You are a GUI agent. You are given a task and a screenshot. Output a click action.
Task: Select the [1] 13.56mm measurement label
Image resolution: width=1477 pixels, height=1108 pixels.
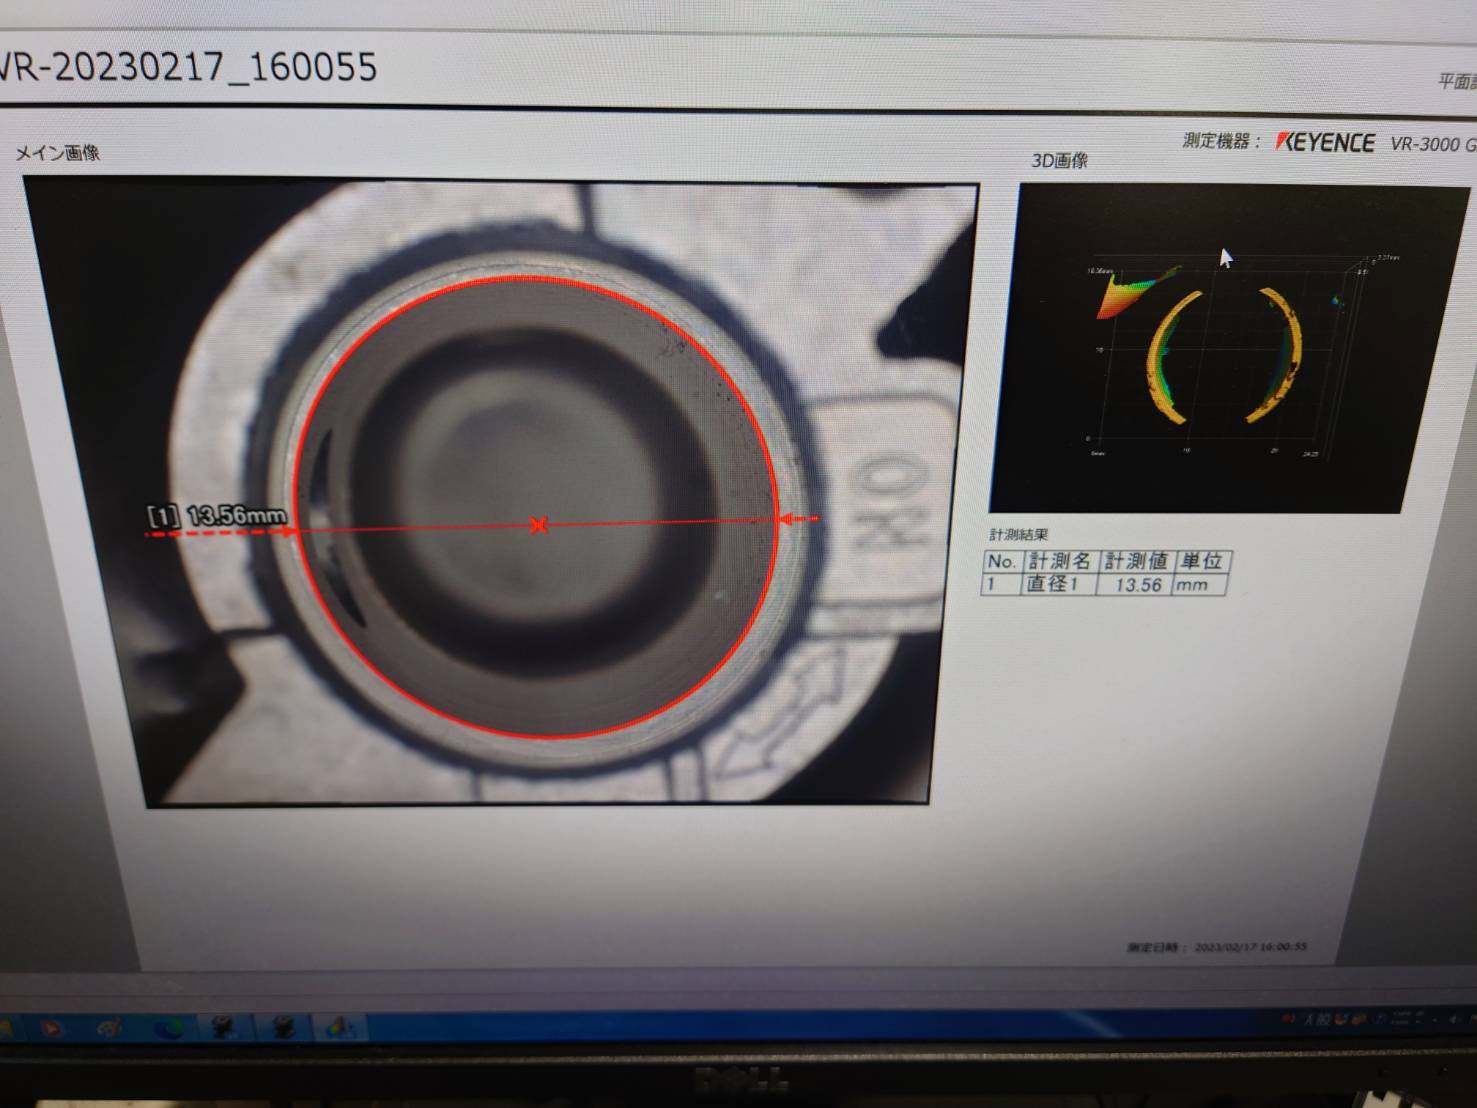click(x=217, y=516)
